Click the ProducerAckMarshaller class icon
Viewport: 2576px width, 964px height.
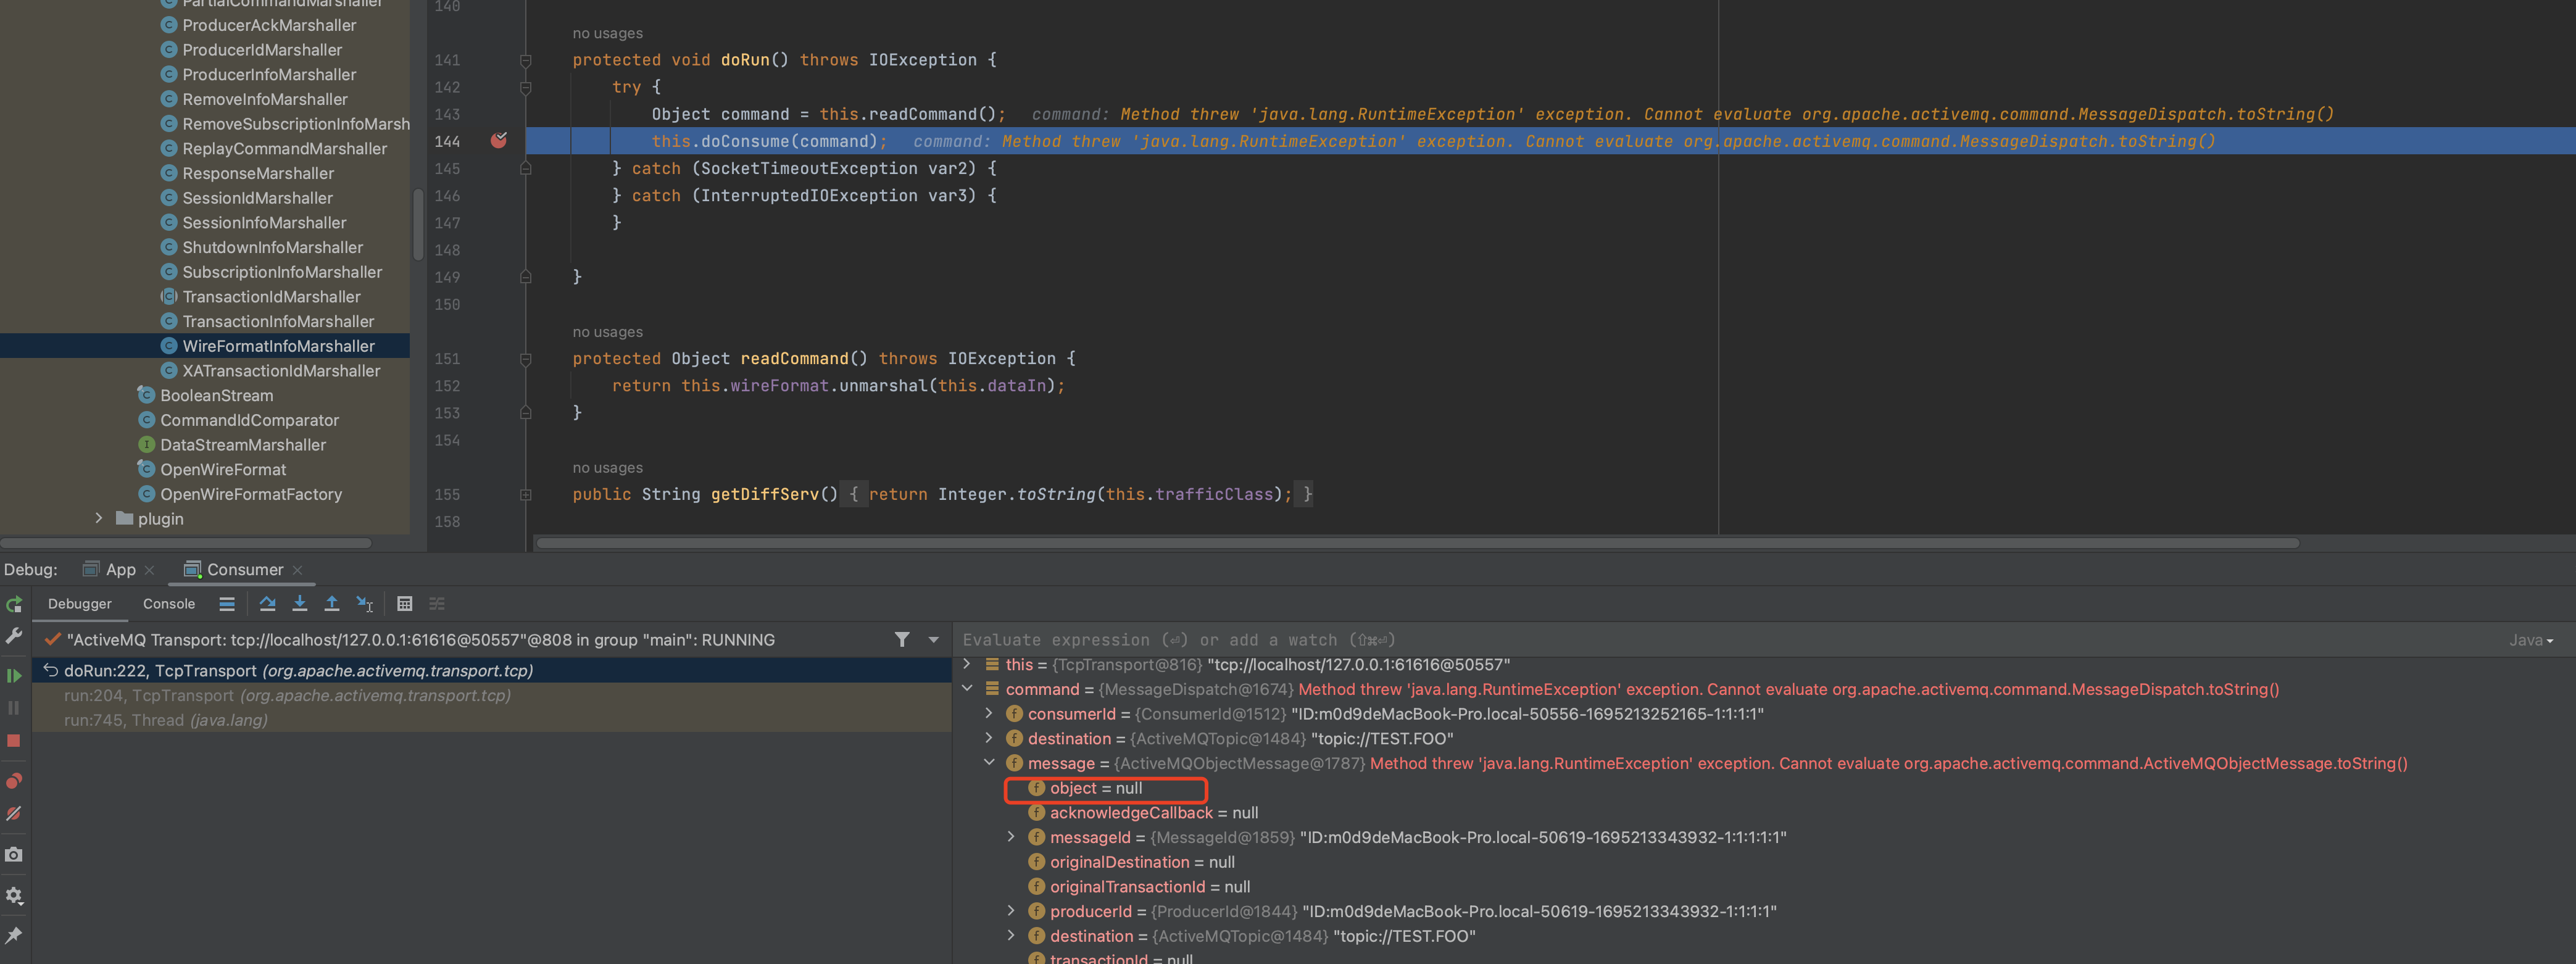tap(169, 25)
